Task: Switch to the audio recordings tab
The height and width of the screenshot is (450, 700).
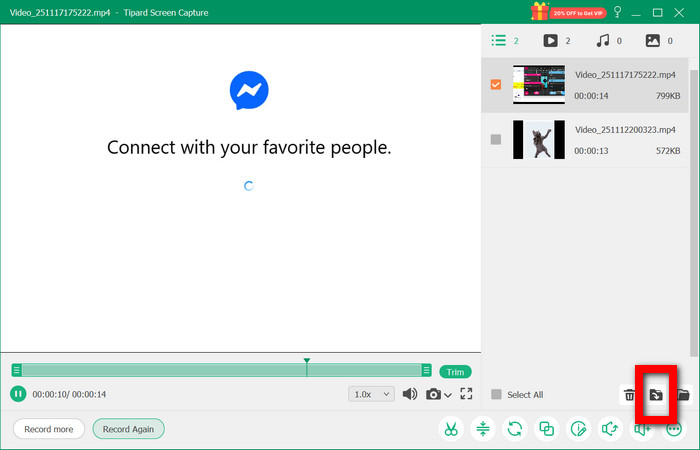Action: click(x=608, y=41)
